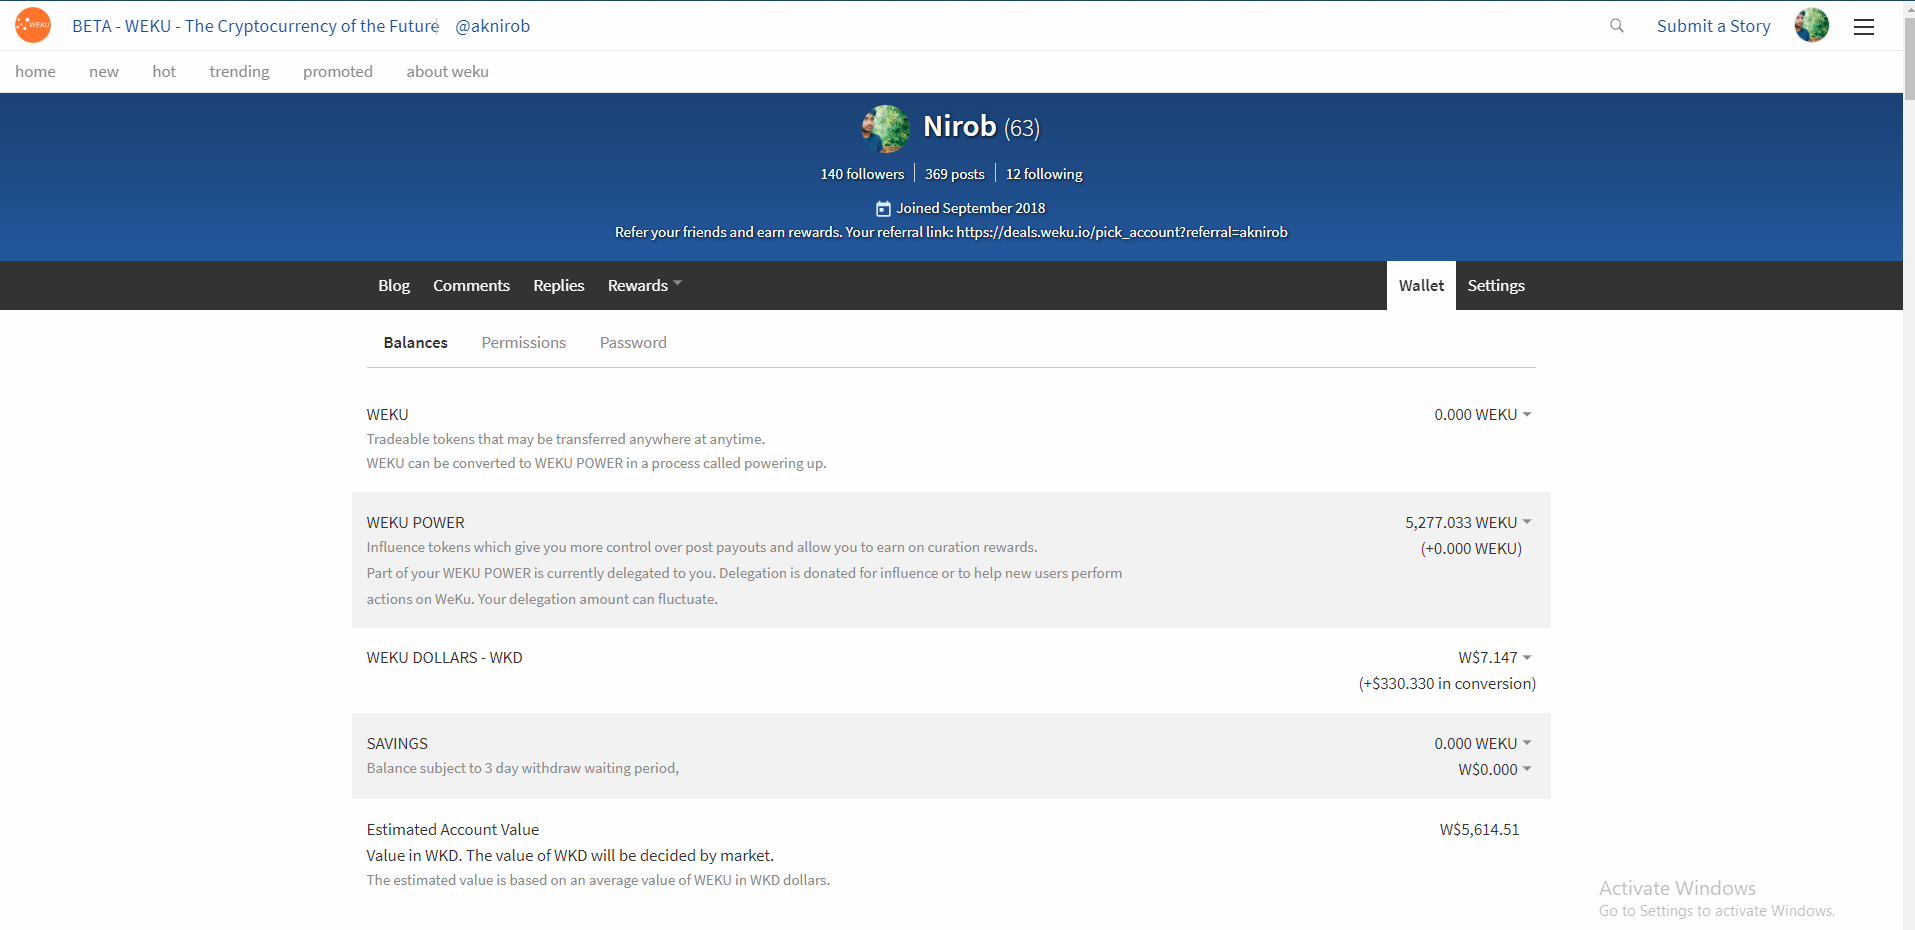View the 12 following list

point(1044,174)
